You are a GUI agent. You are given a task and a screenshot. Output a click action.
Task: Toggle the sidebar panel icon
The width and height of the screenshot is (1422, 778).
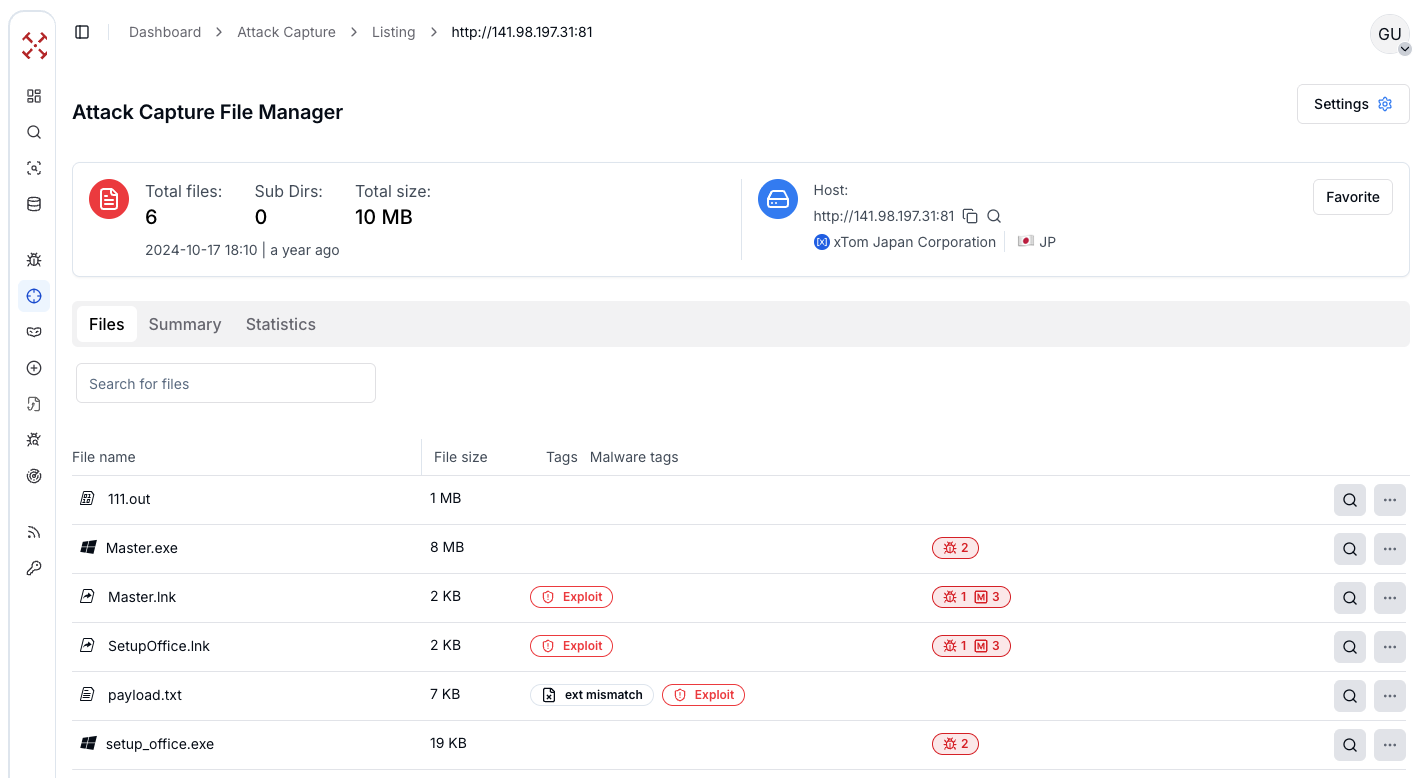82,32
